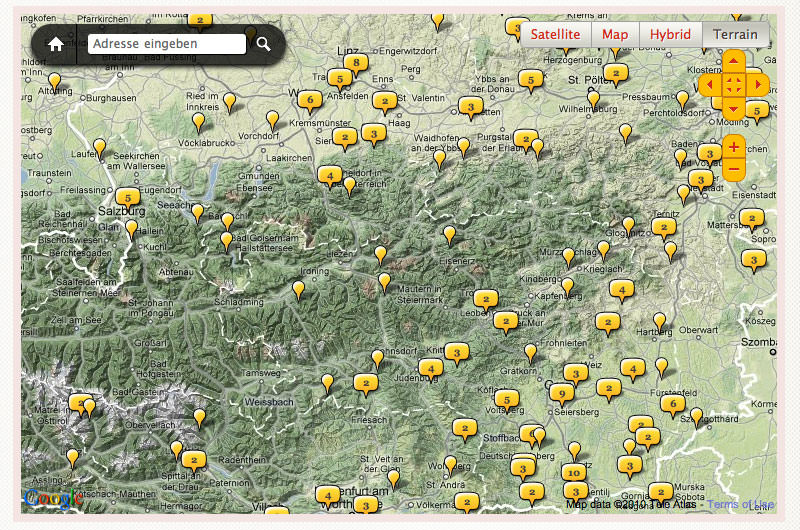This screenshot has height=530, width=800.
Task: Click the pin at Laufen
Action: (x=99, y=148)
